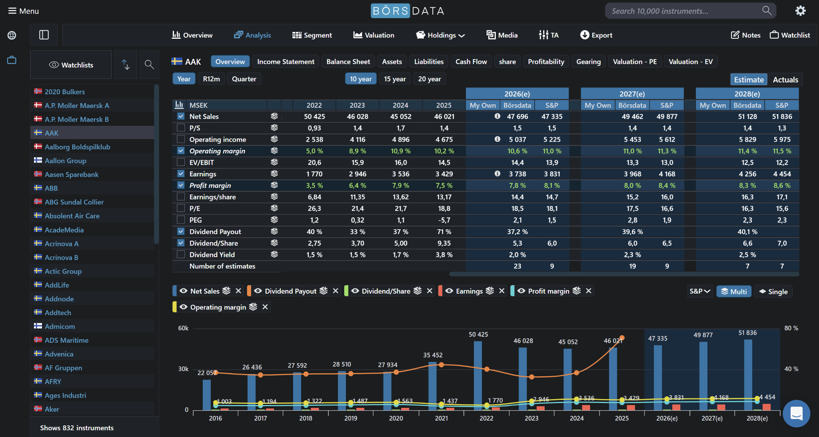The width and height of the screenshot is (819, 437).
Task: Check the Dividend Yield checkbox
Action: 181,255
